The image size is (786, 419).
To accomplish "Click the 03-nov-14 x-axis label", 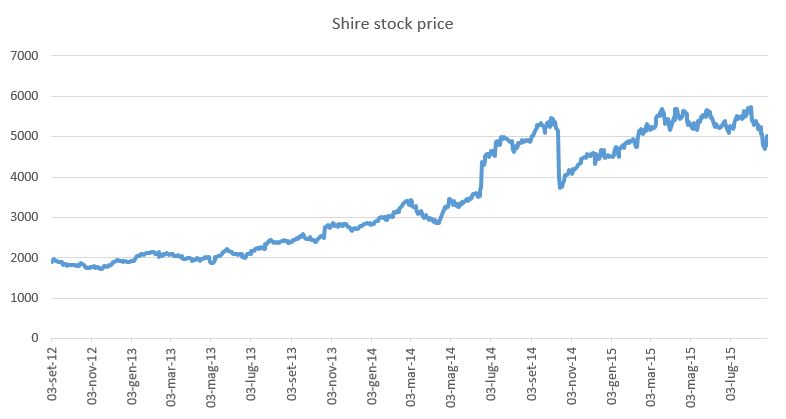I will tap(572, 376).
